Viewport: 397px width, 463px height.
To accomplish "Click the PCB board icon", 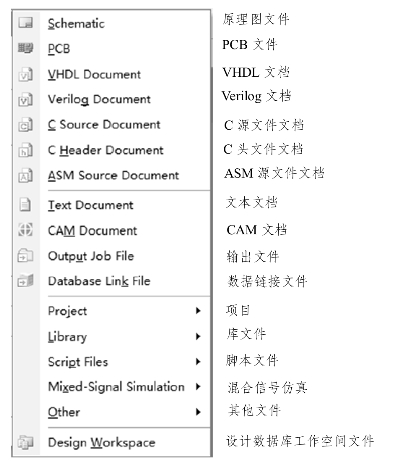I will click(x=26, y=48).
